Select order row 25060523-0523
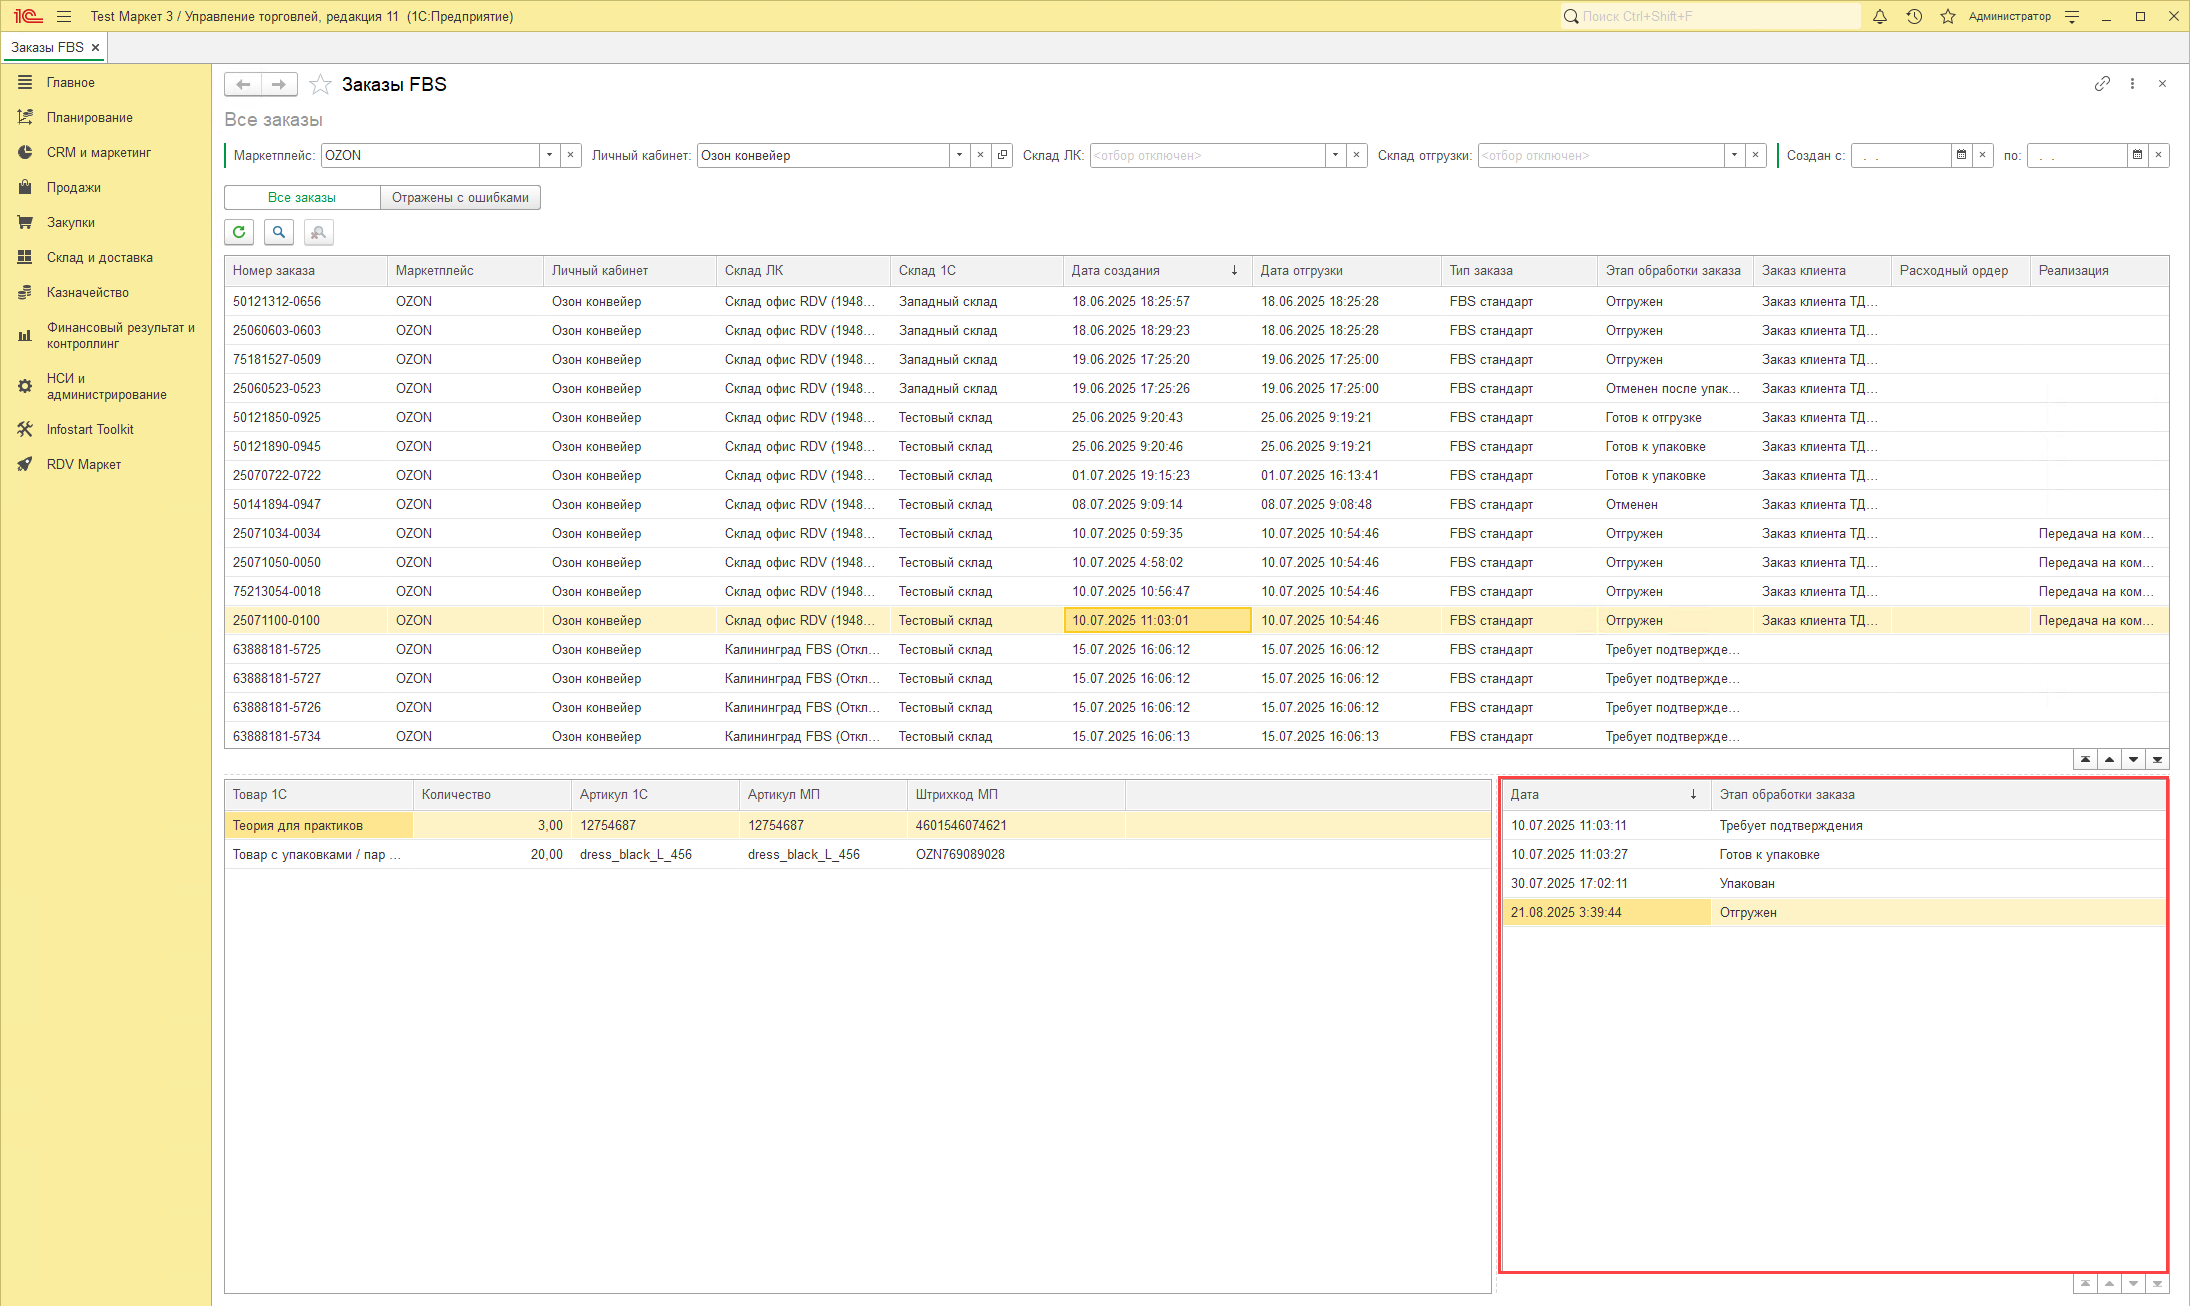 [1197, 388]
